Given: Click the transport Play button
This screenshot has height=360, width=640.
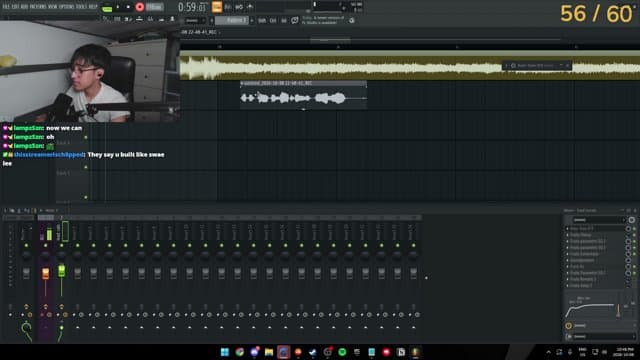Looking at the screenshot, I should 118,7.
